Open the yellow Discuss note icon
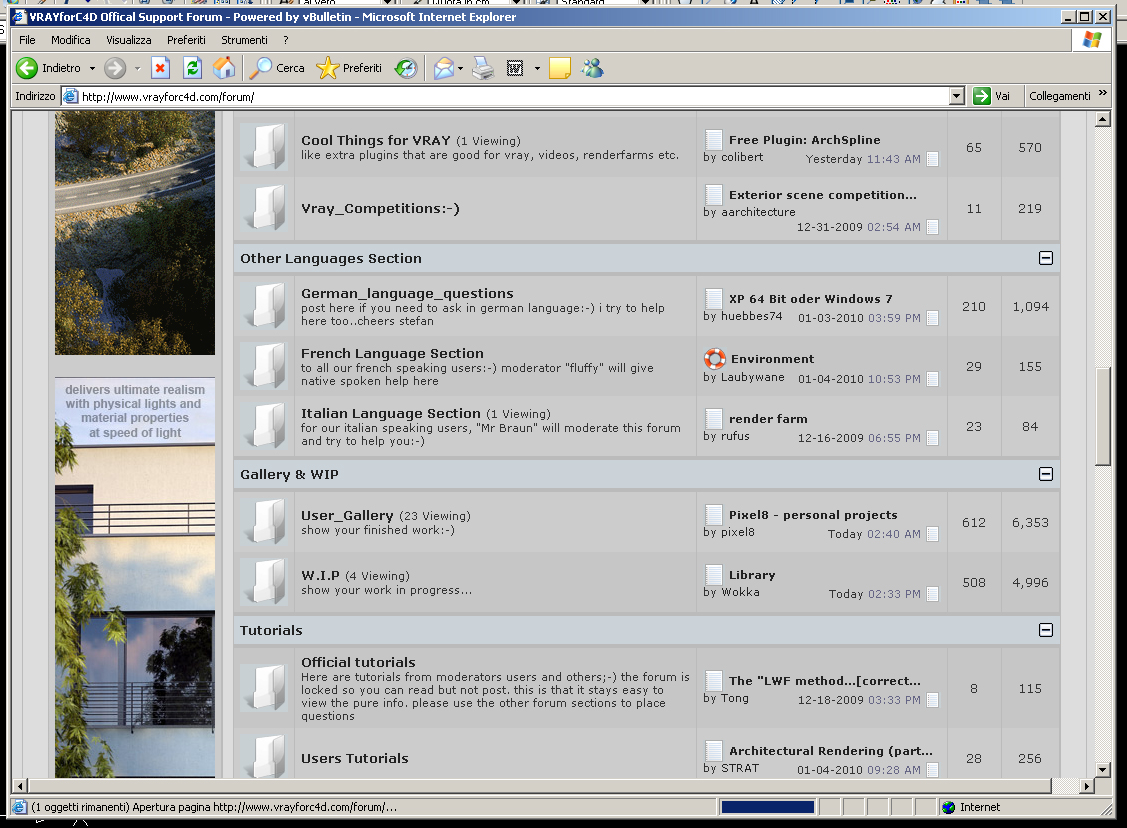The height and width of the screenshot is (828, 1127). click(x=559, y=68)
